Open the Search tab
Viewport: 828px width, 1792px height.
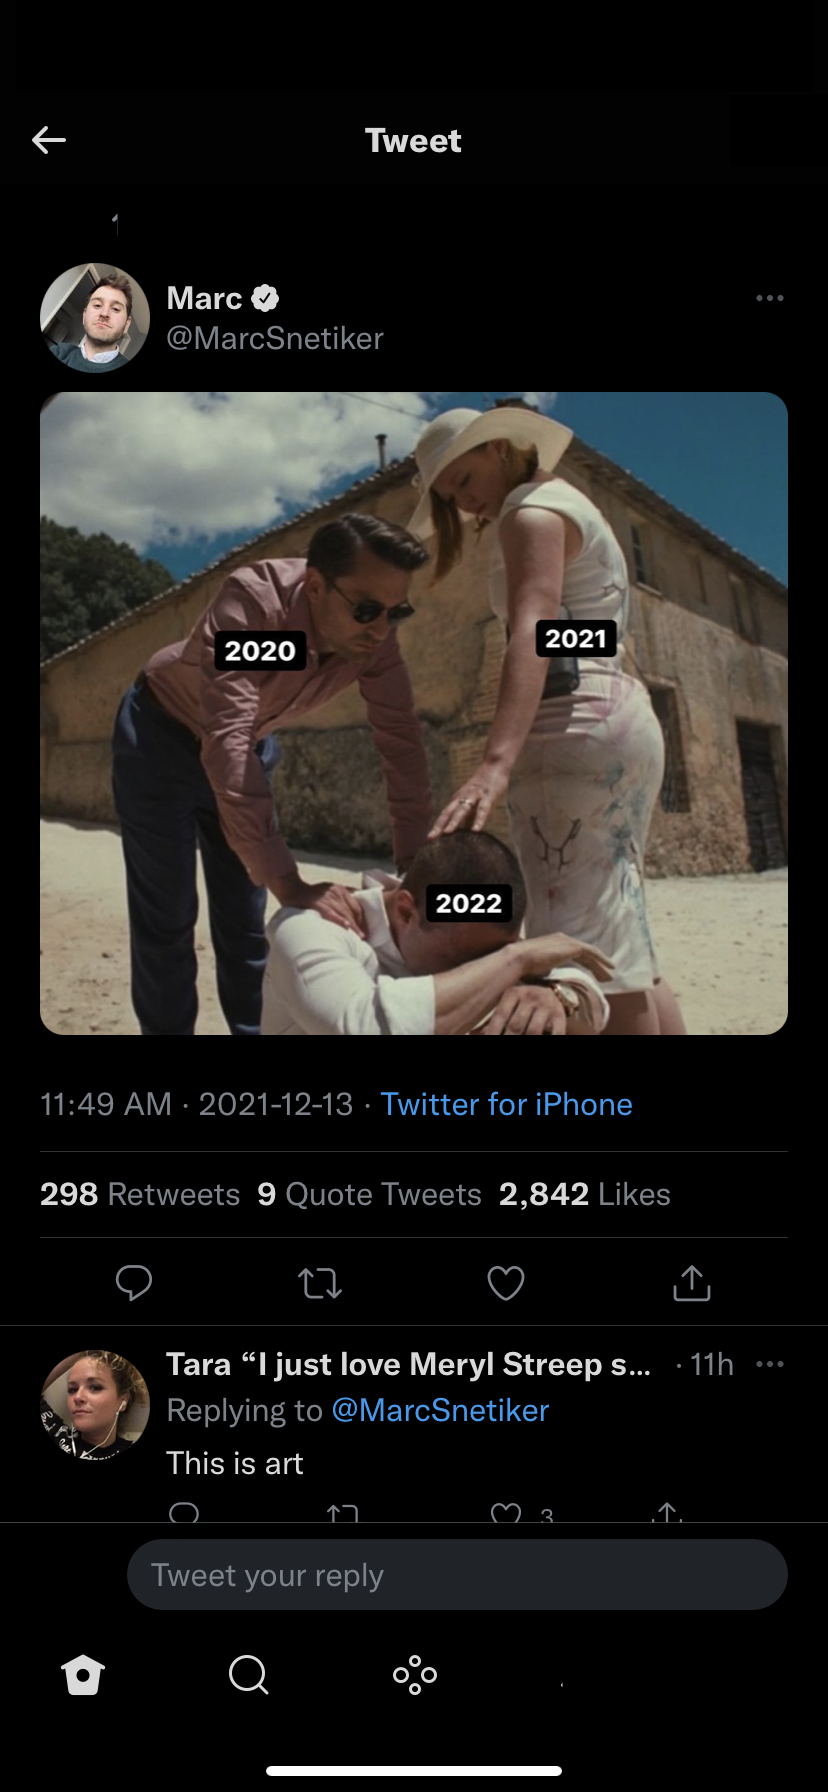248,1674
